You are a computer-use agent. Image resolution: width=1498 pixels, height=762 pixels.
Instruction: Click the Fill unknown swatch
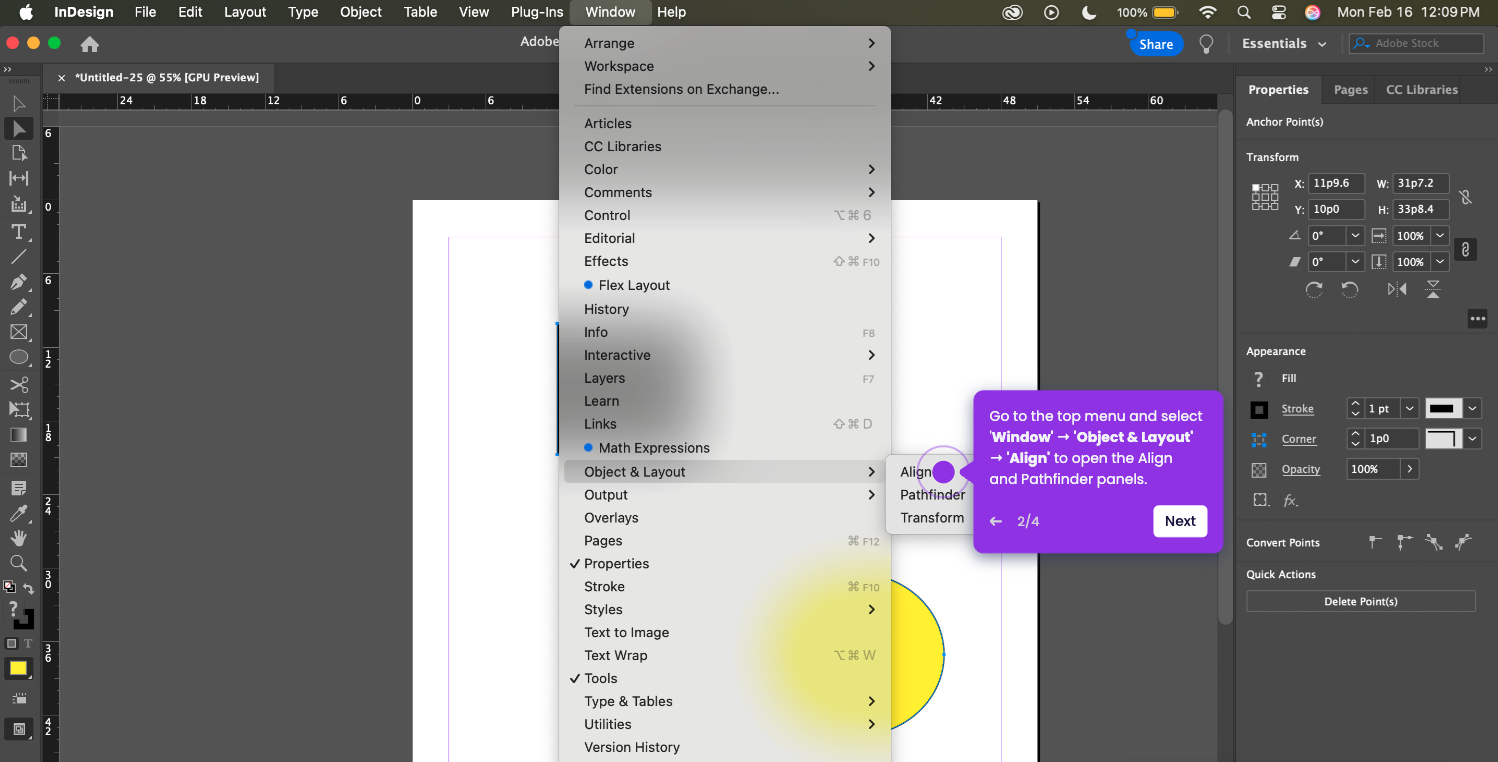click(1259, 379)
